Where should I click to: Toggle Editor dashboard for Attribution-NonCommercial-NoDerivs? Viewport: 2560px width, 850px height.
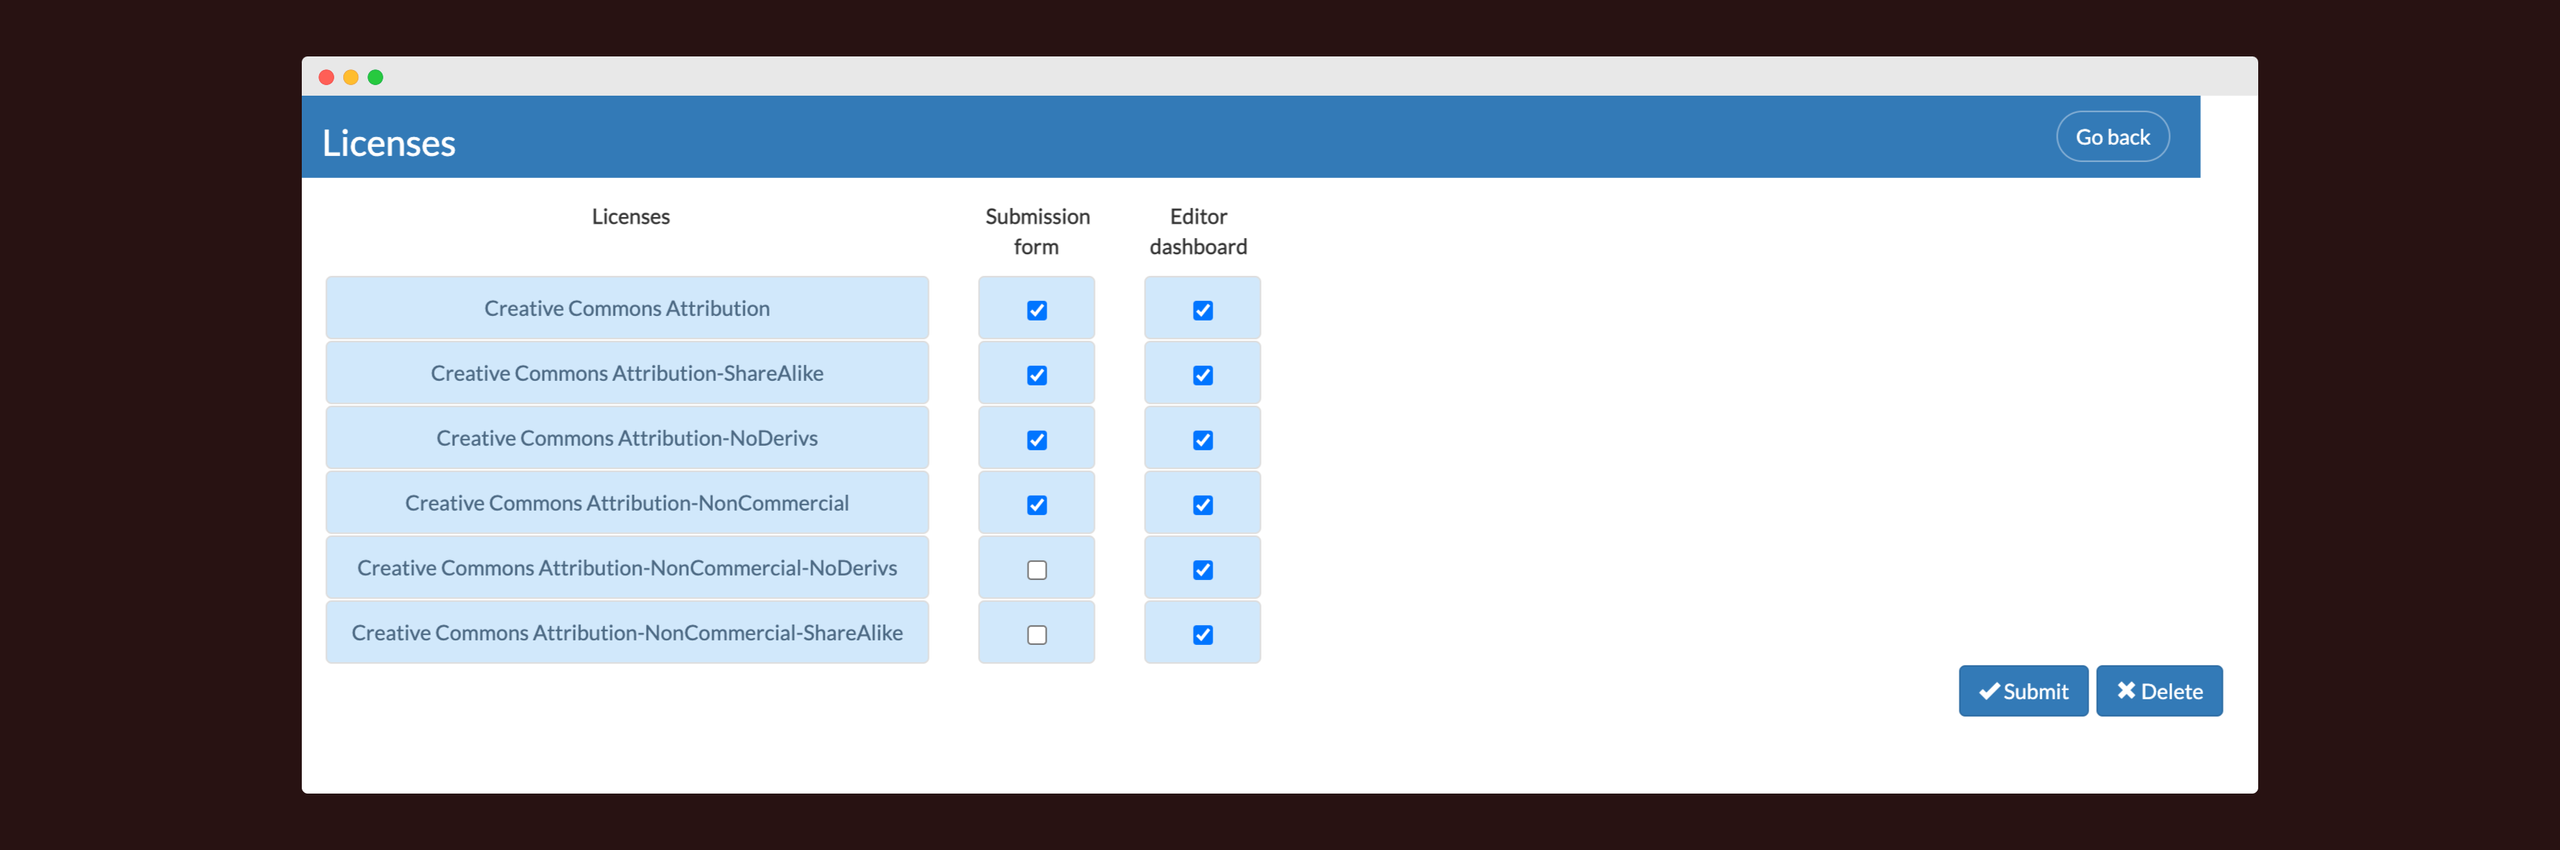tap(1203, 570)
